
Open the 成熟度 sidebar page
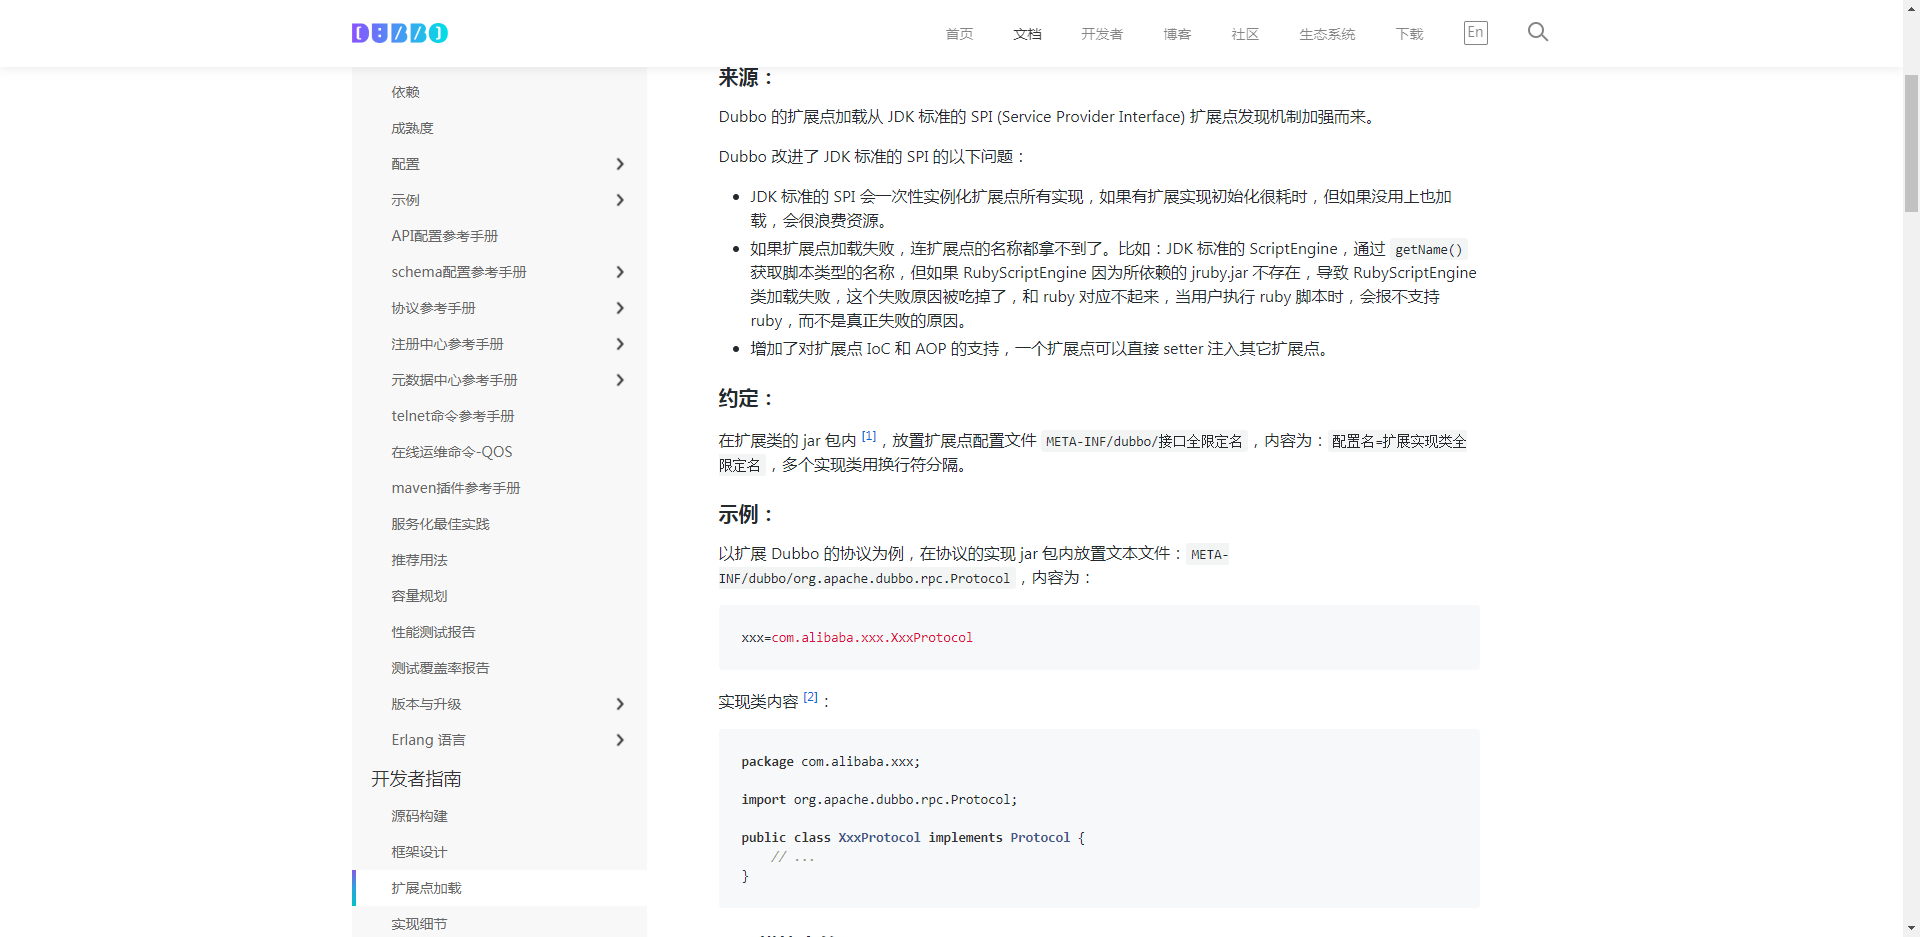(x=412, y=128)
